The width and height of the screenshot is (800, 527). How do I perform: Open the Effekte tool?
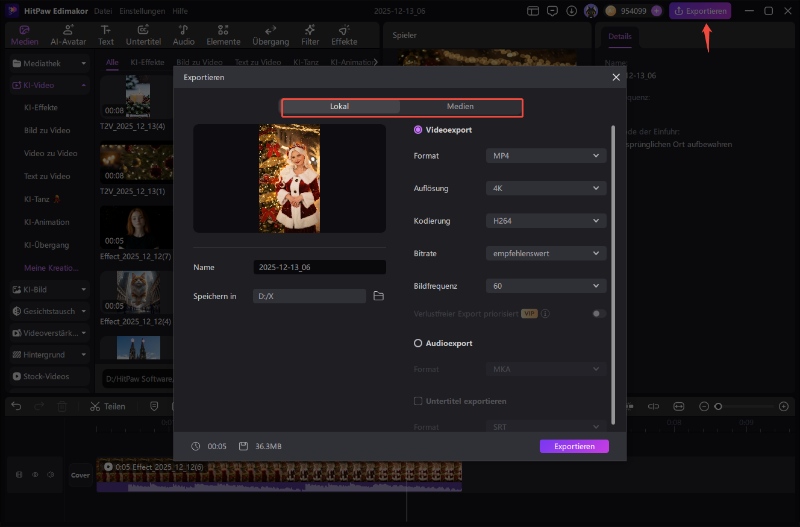[x=344, y=35]
